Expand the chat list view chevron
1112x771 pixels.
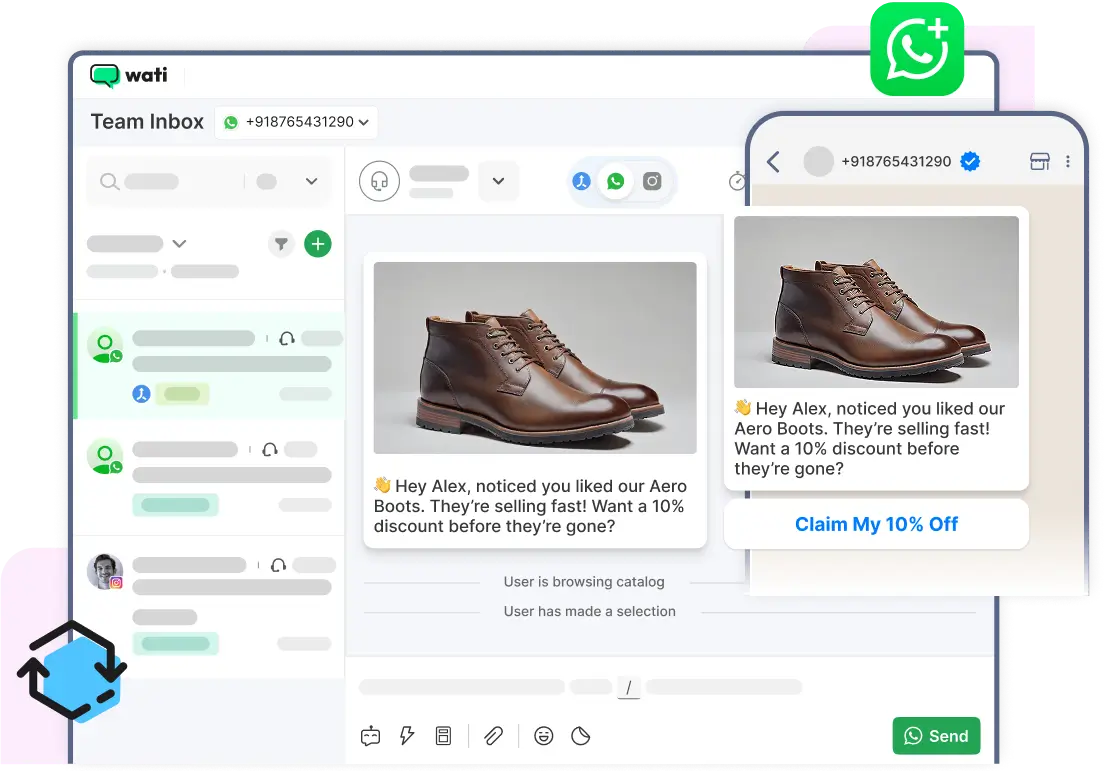(179, 244)
